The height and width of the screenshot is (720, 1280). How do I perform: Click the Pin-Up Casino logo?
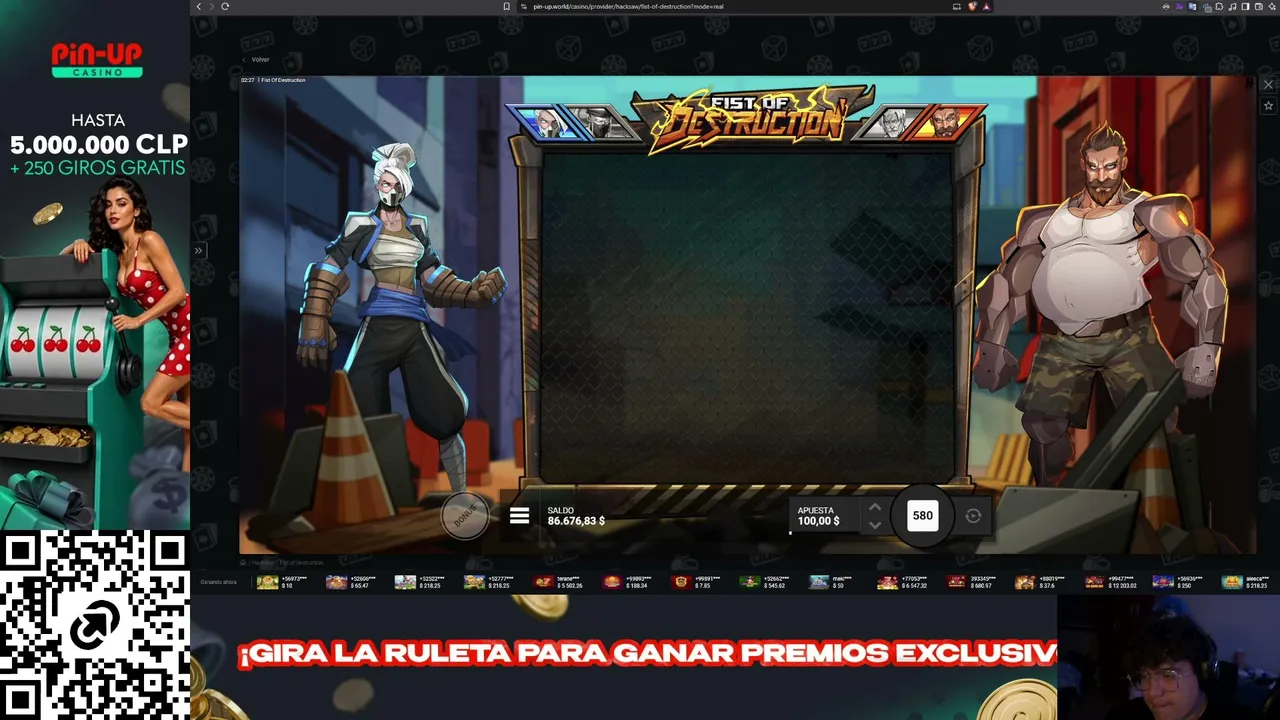[96, 60]
